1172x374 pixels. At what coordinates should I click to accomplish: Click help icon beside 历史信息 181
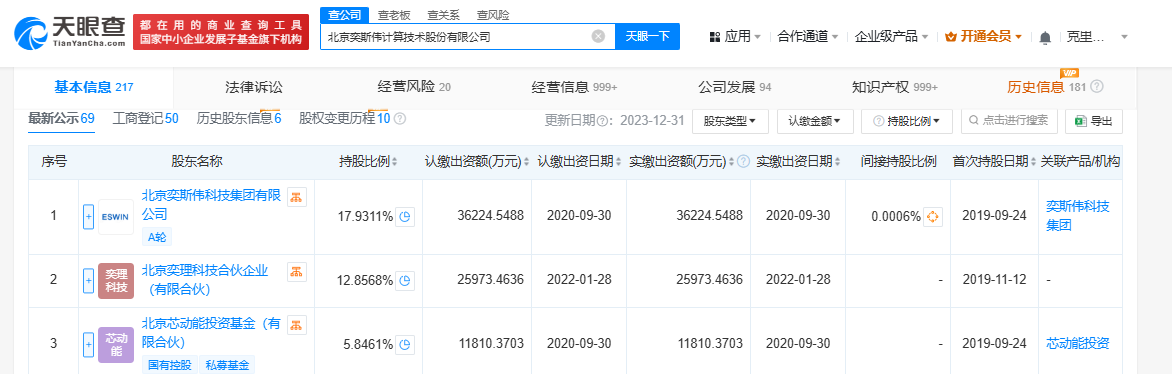(x=1097, y=87)
